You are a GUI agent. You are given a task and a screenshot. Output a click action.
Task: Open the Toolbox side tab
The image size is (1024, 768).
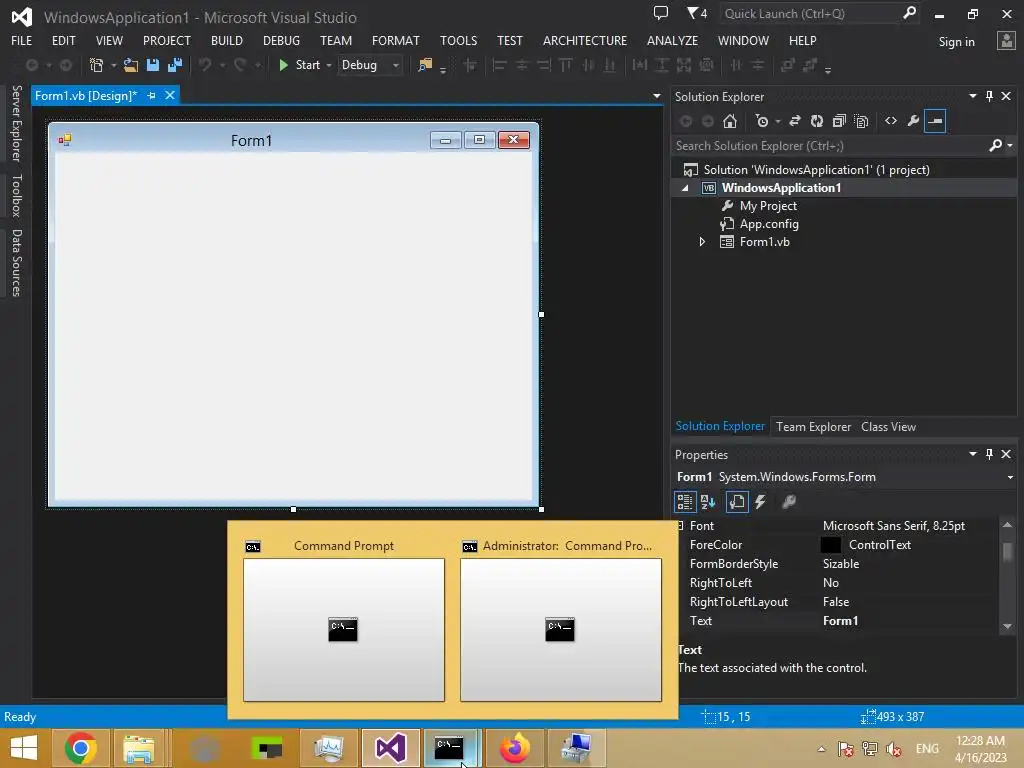click(17, 196)
